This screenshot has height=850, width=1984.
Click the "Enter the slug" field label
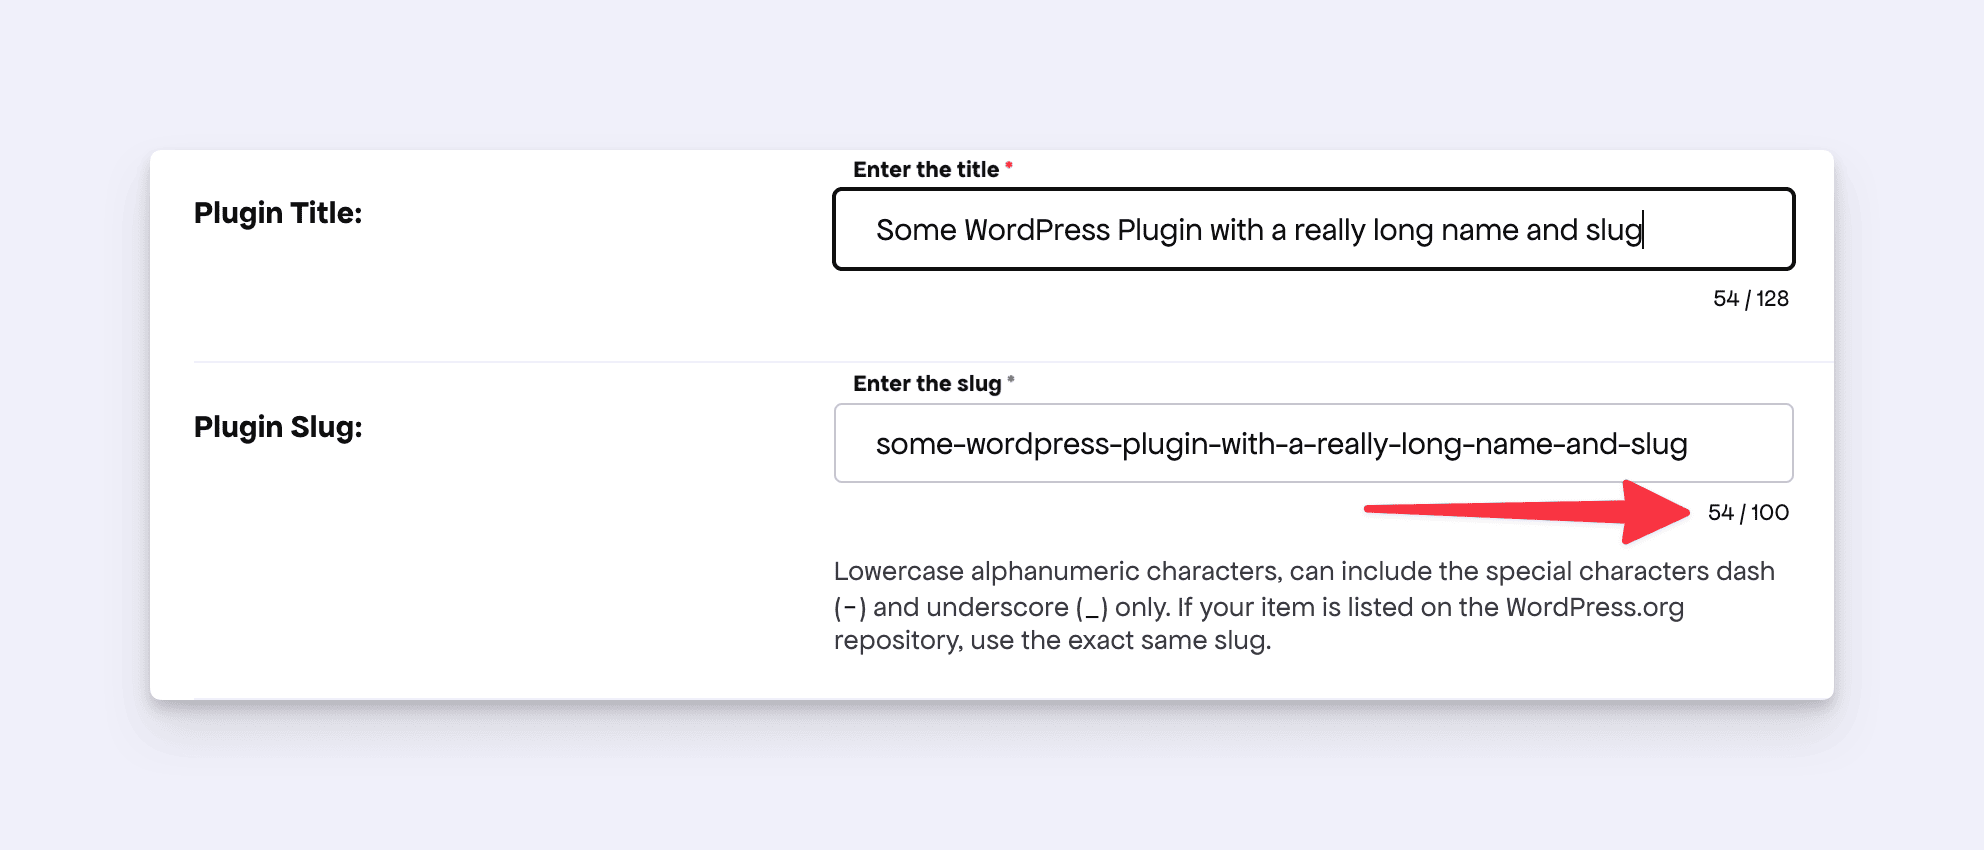927,384
